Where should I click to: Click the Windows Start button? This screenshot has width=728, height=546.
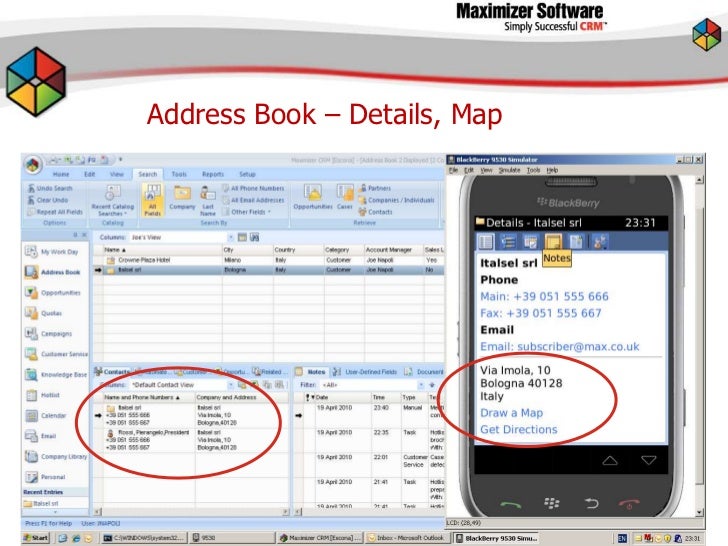click(36, 538)
